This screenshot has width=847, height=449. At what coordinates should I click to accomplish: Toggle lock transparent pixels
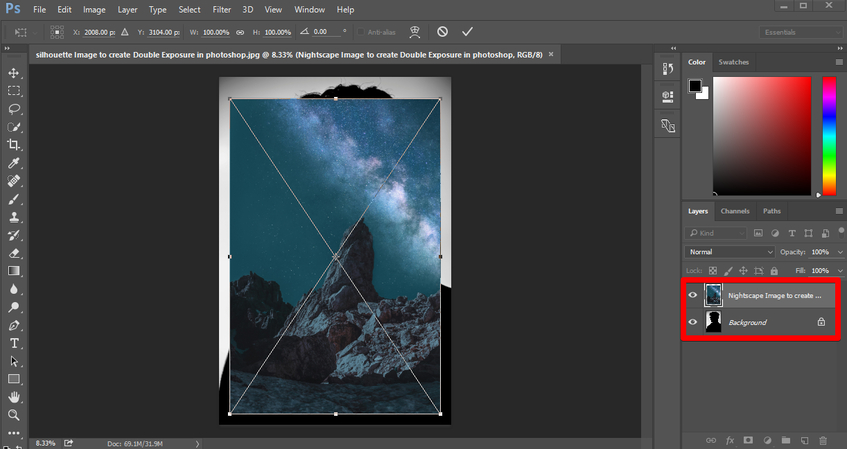coord(713,270)
